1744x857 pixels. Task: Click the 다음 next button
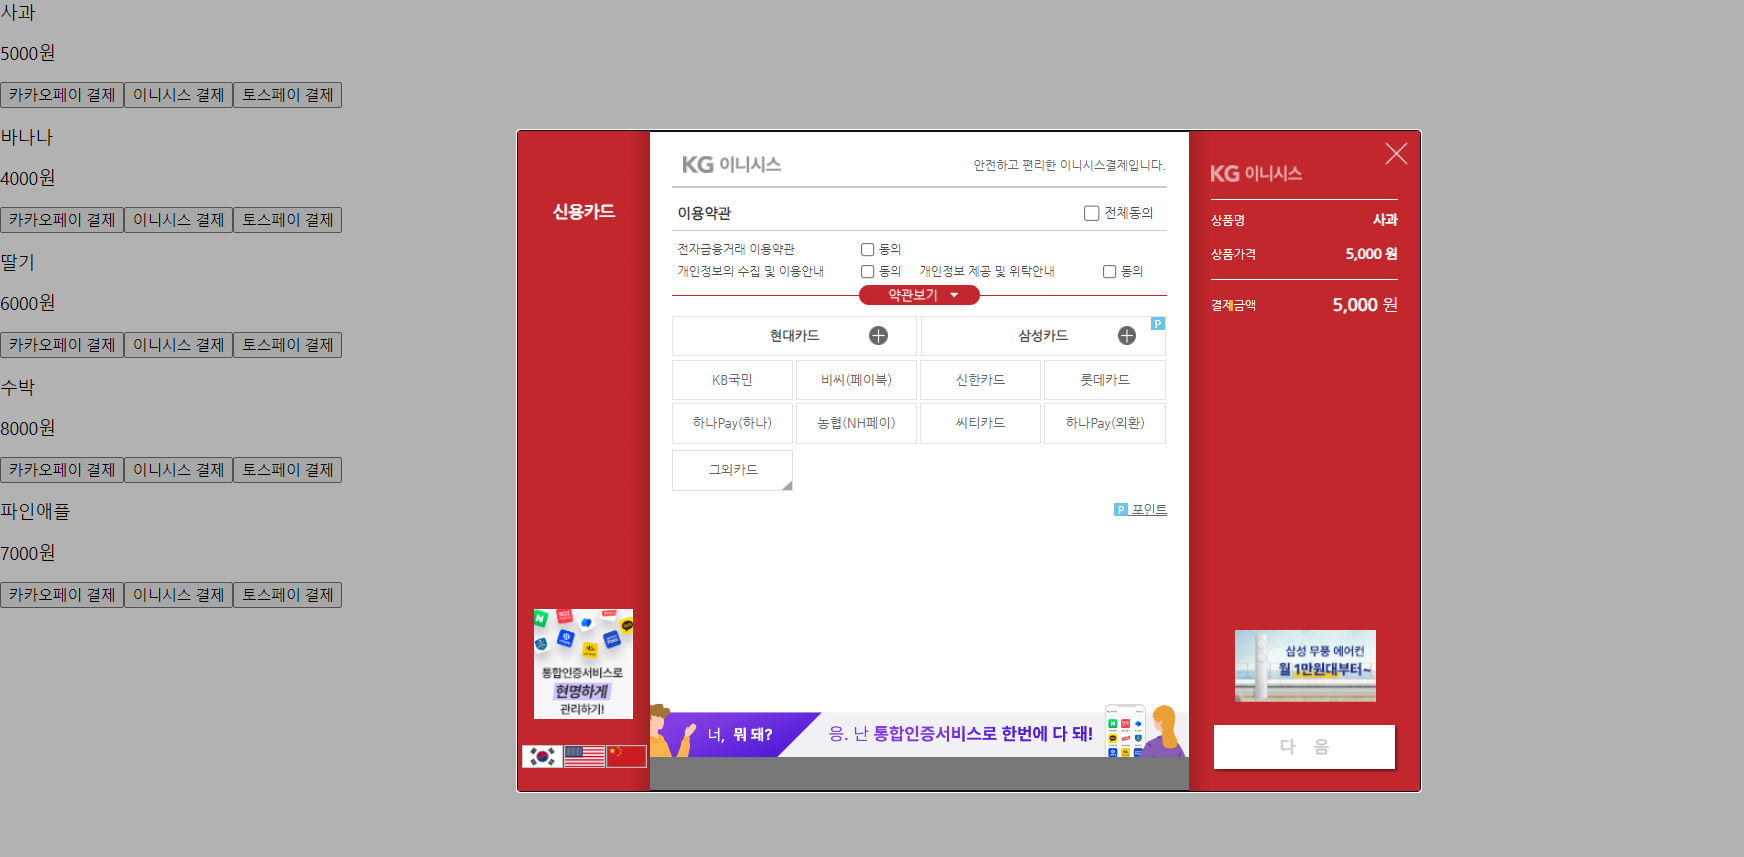(1304, 747)
